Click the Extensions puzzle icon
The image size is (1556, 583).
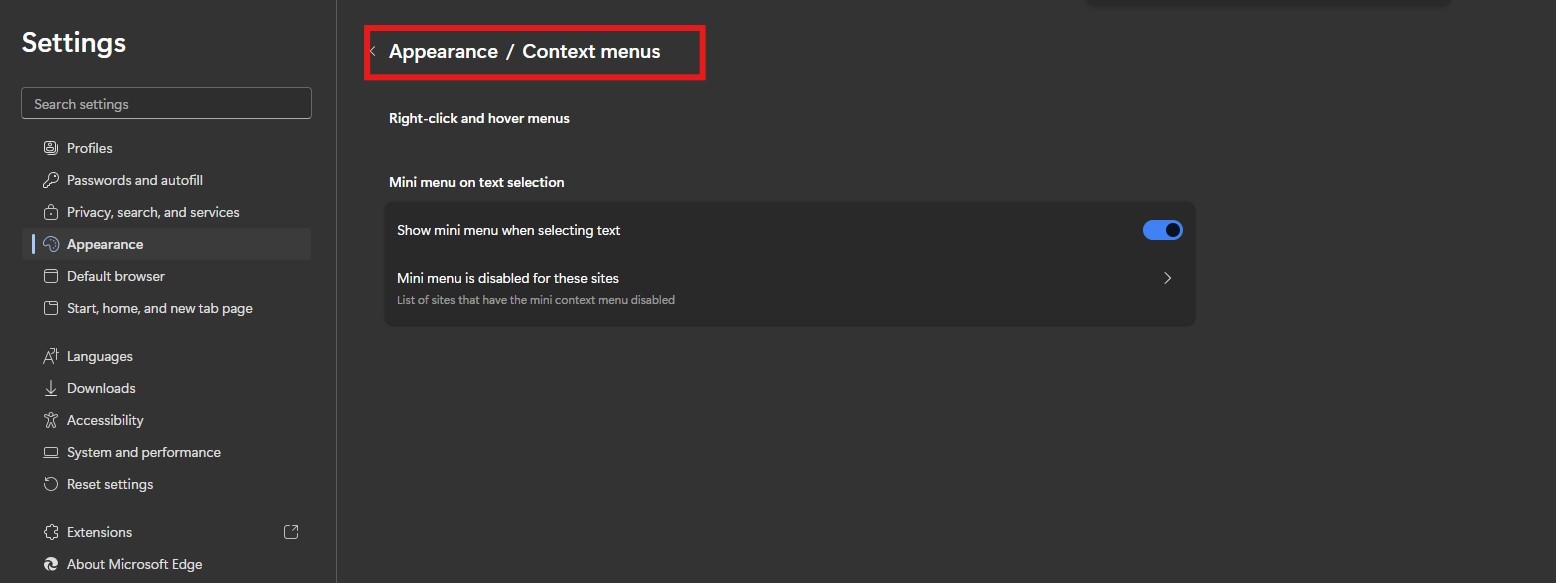(51, 532)
